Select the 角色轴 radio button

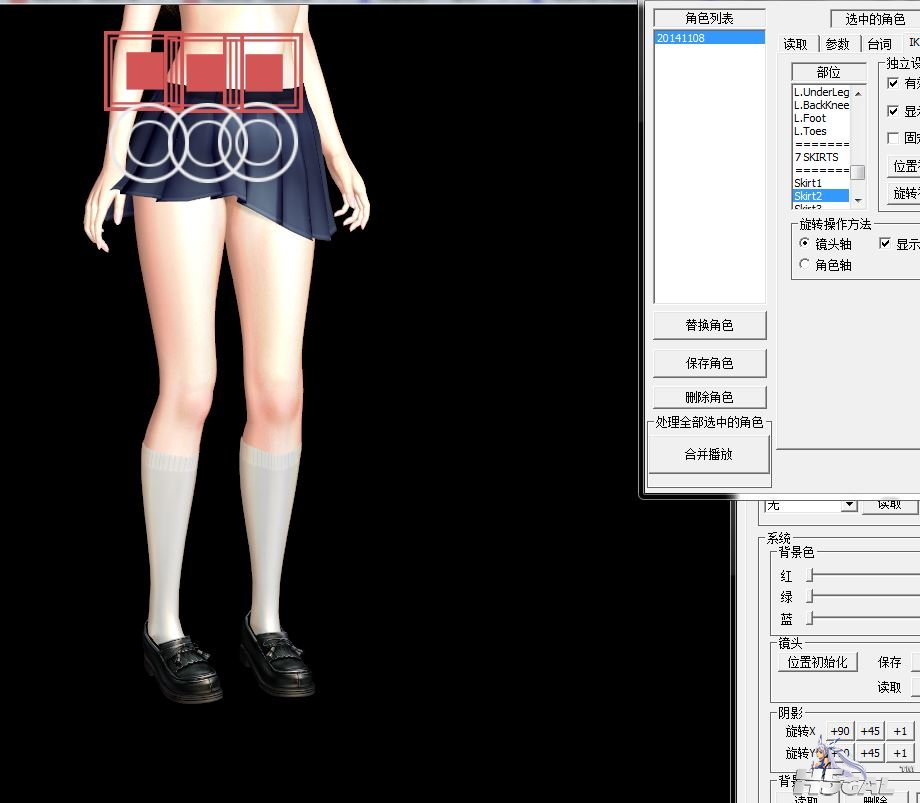[x=805, y=265]
